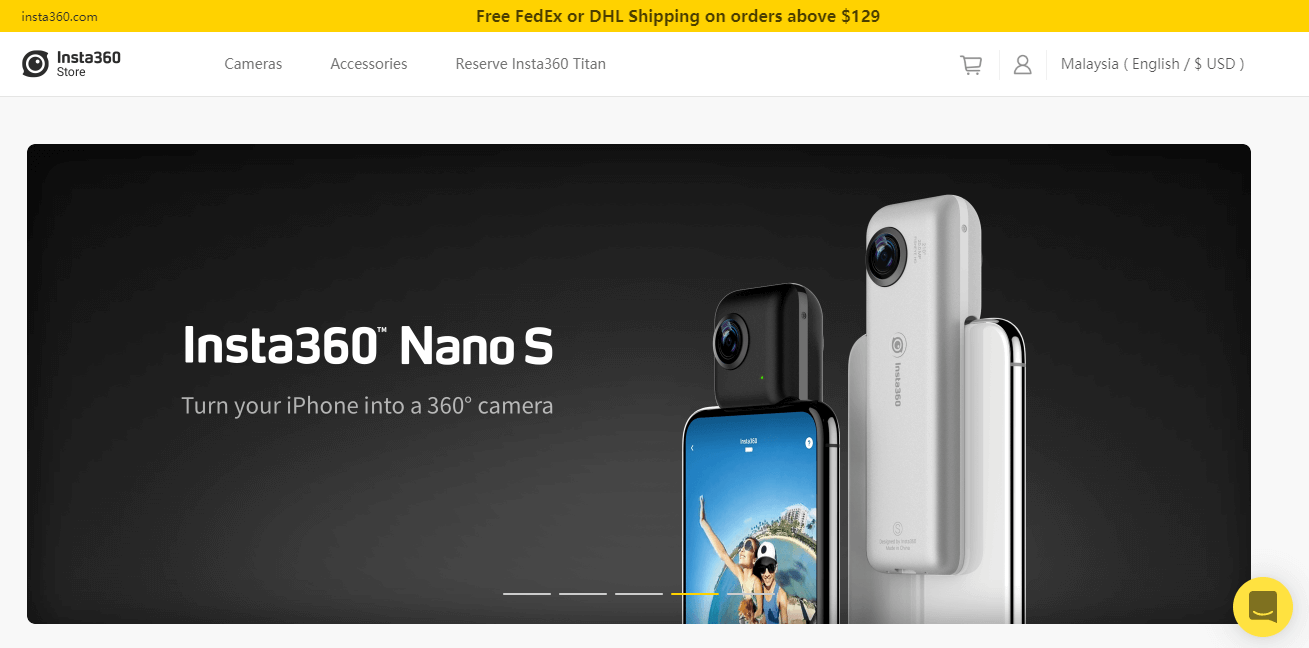This screenshot has width=1309, height=648.
Task: Select the active yellow carousel indicator
Action: pos(695,594)
